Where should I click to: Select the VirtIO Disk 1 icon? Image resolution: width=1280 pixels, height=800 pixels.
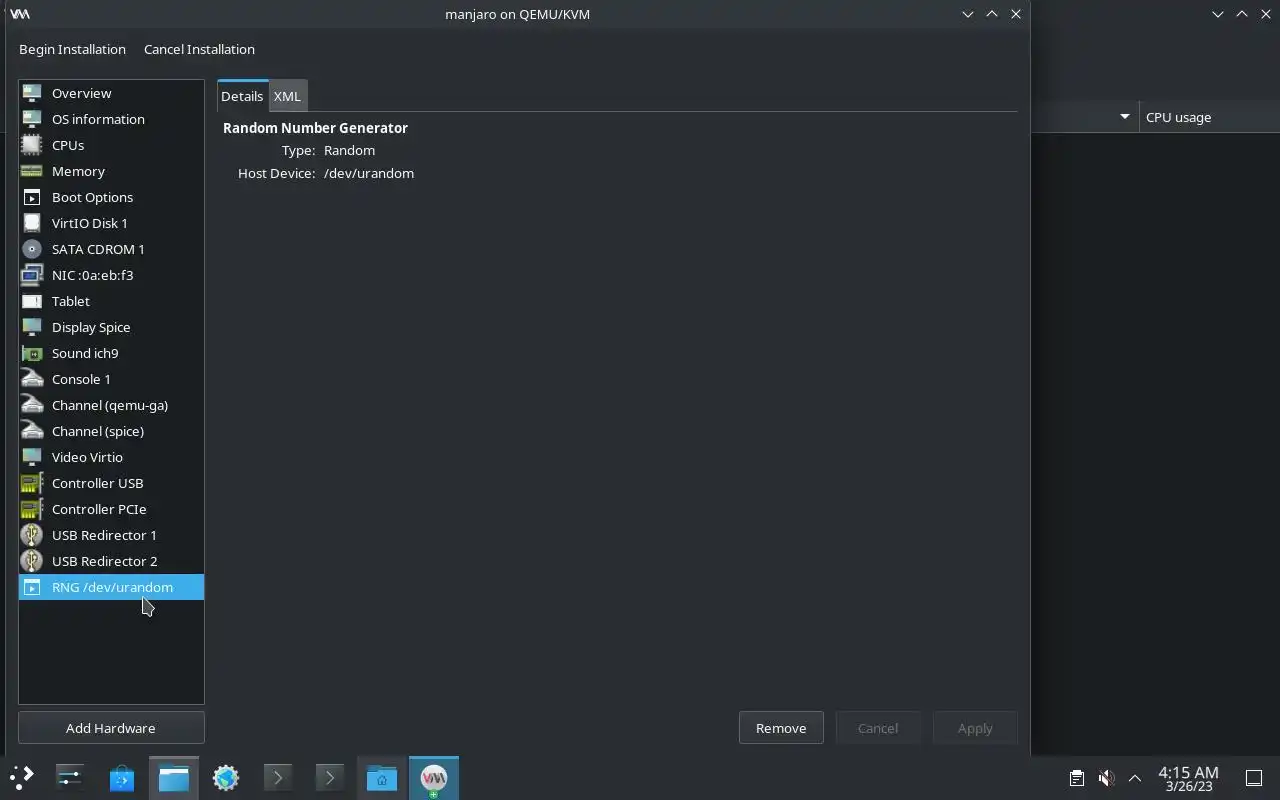click(32, 223)
